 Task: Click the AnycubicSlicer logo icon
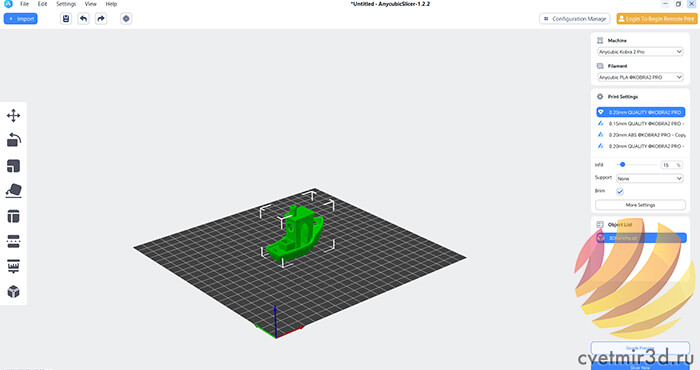pyautogui.click(x=8, y=4)
